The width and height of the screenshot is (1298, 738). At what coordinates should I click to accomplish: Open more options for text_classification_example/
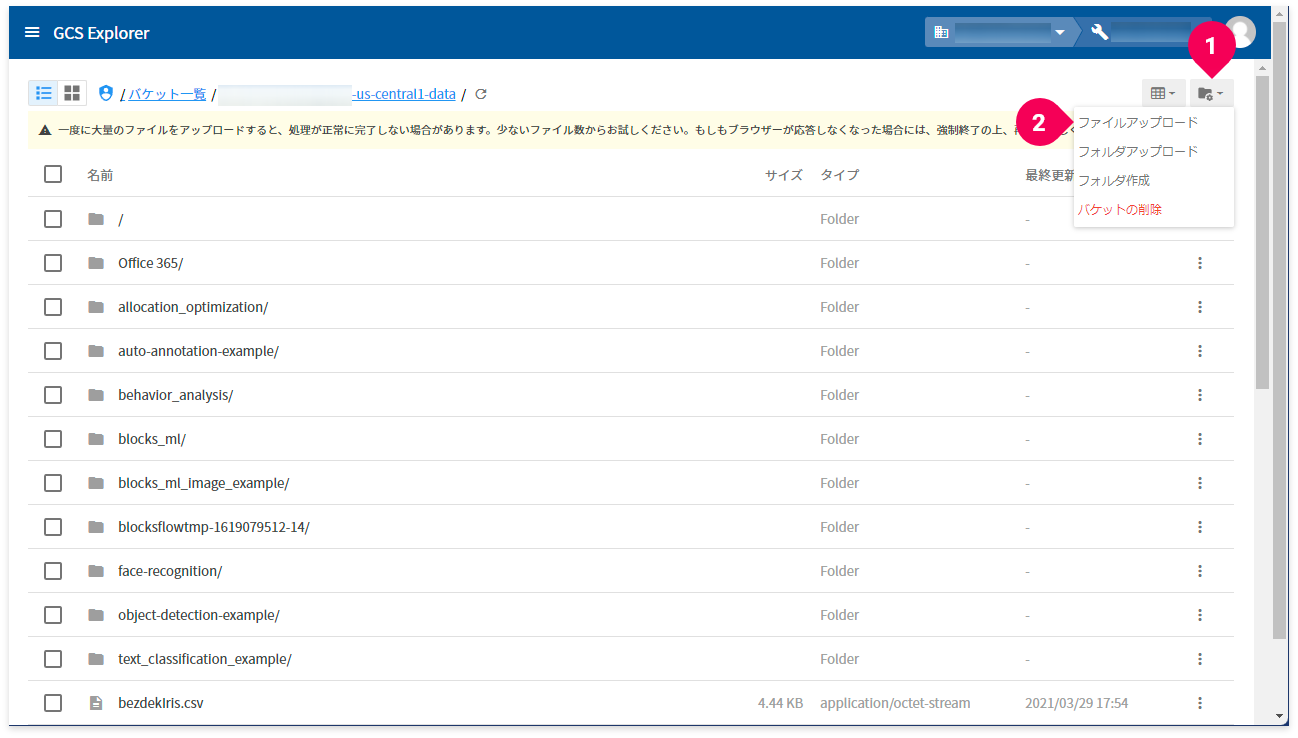1200,659
